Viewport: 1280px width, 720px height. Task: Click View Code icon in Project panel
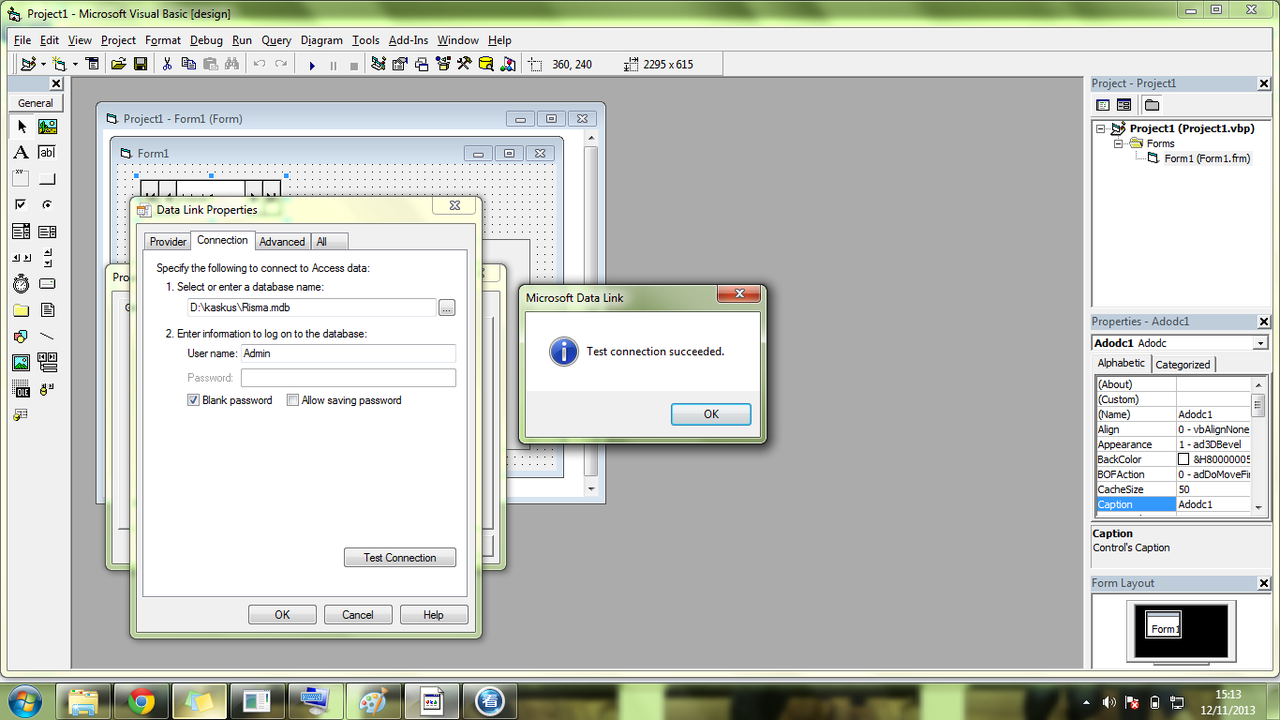coord(1103,105)
